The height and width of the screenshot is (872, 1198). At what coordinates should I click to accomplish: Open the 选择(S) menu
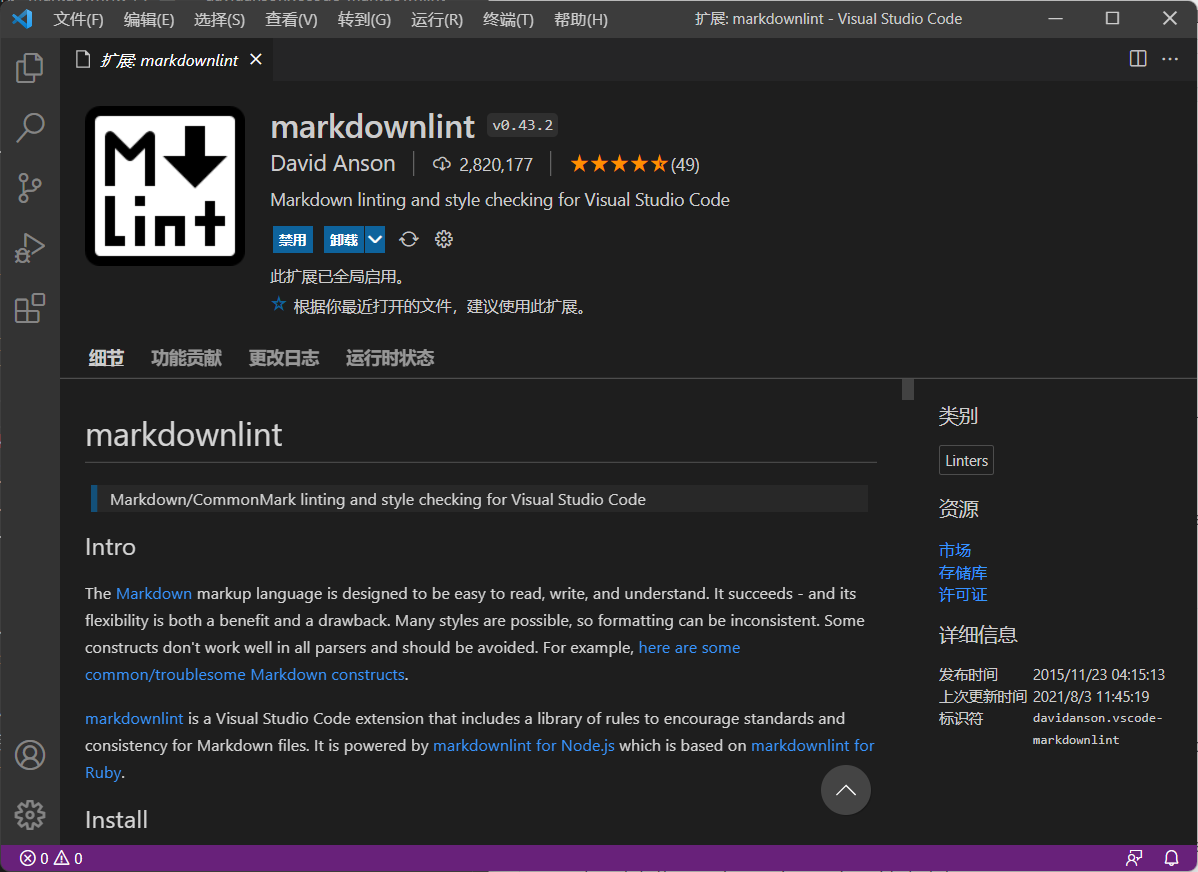(219, 19)
